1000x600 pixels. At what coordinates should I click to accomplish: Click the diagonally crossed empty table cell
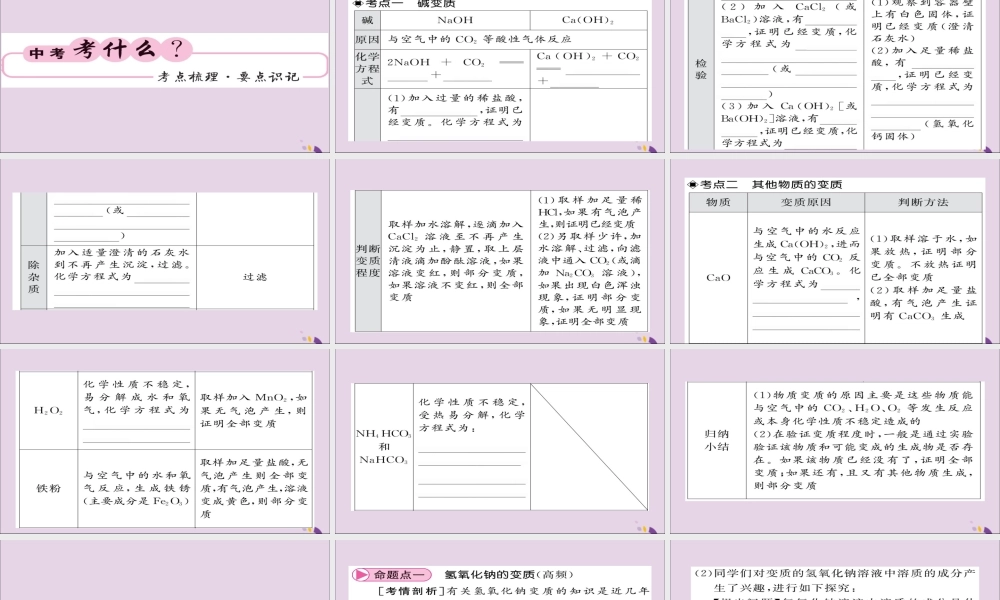point(589,446)
